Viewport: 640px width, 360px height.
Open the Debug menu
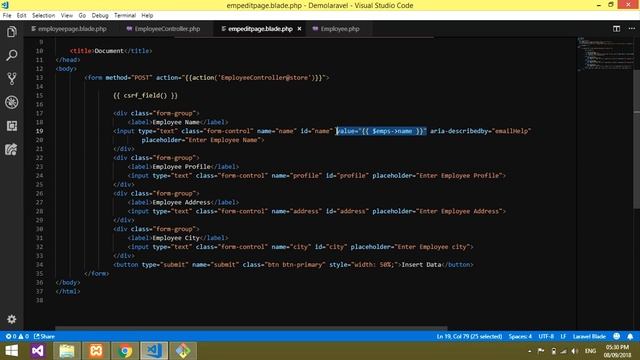click(100, 16)
